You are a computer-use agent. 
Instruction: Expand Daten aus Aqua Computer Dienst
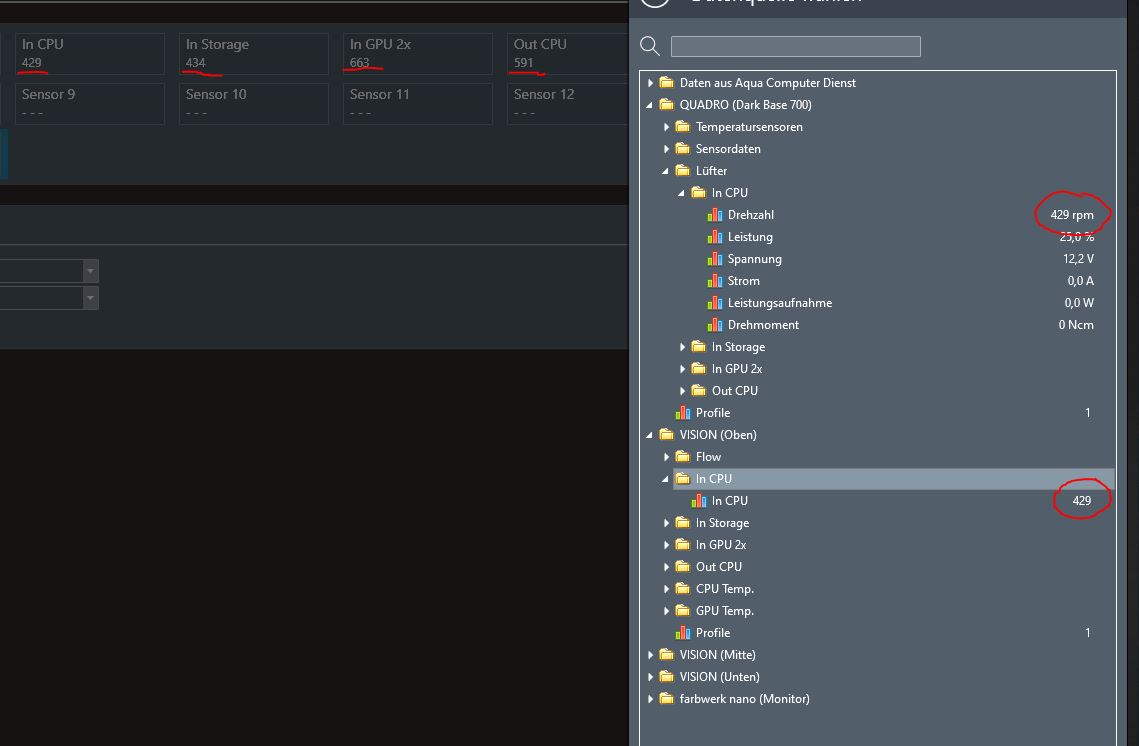pos(650,83)
